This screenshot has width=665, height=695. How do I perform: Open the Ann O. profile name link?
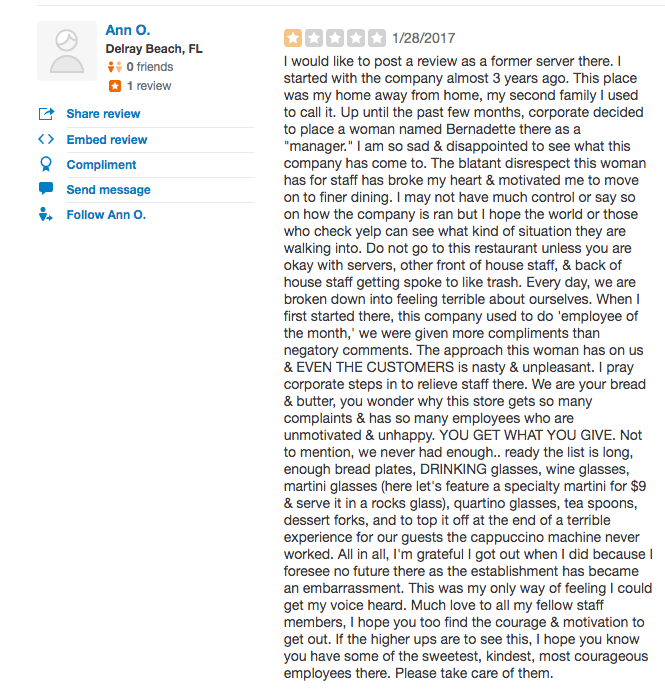coord(128,30)
